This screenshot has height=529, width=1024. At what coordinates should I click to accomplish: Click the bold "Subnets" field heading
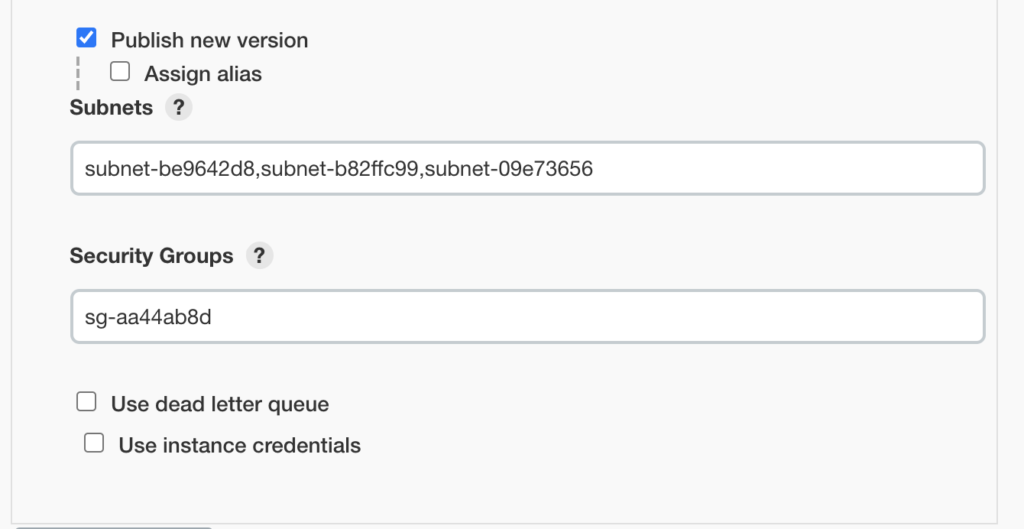tap(111, 107)
